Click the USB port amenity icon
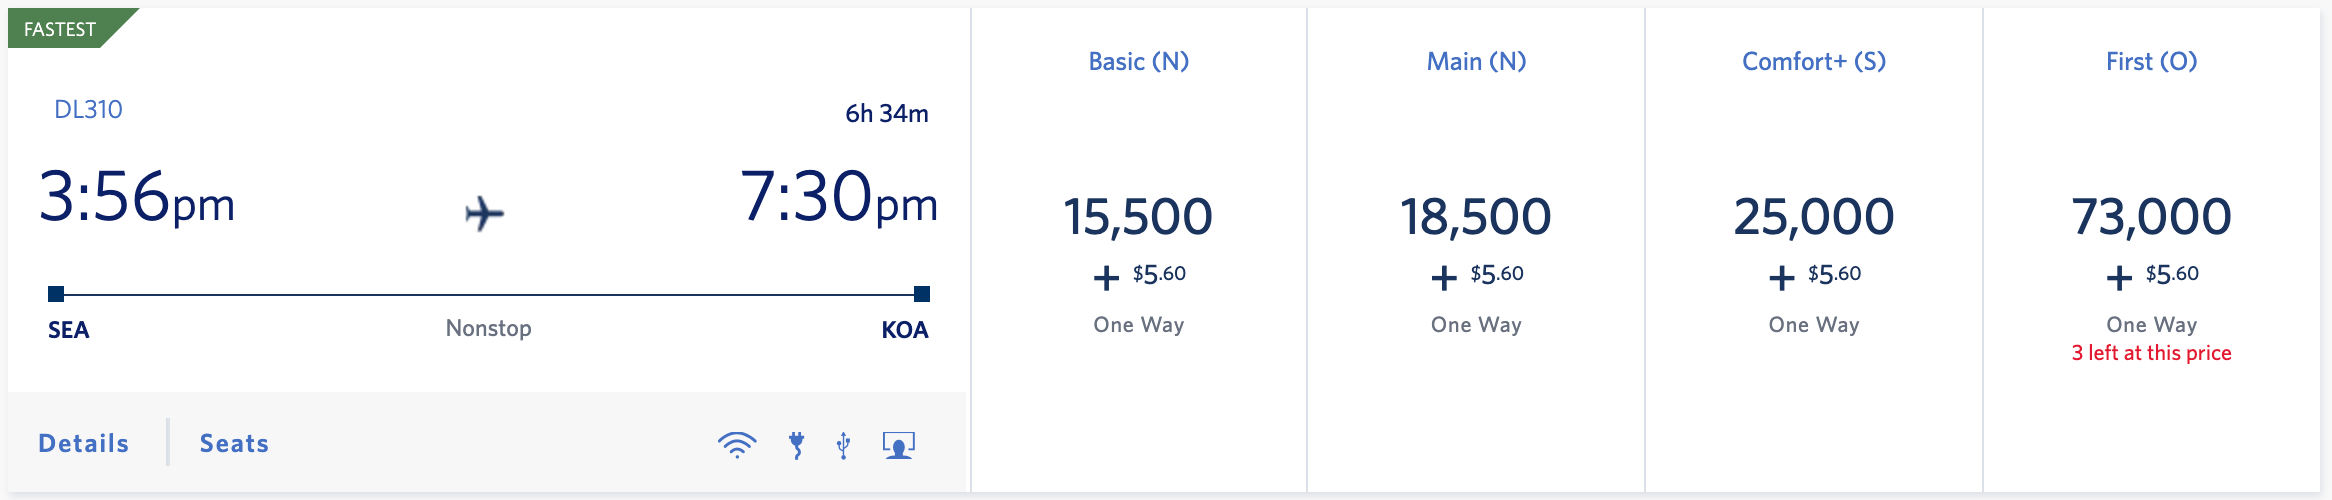 (x=844, y=445)
